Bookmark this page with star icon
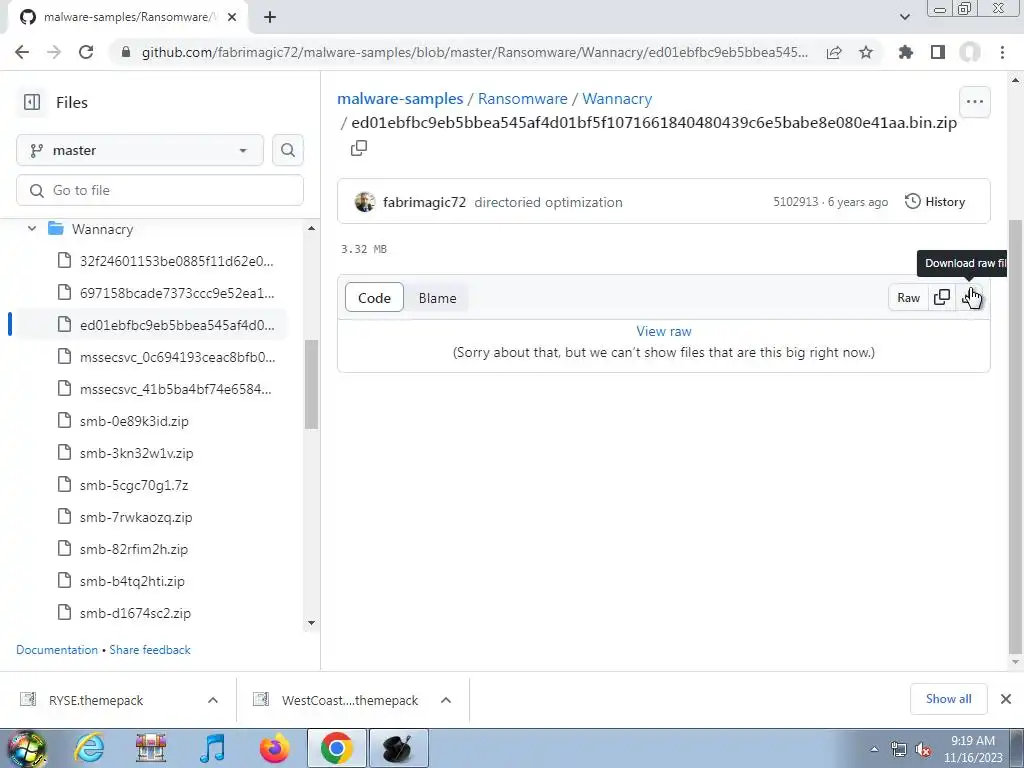The image size is (1024, 768). pos(866,52)
